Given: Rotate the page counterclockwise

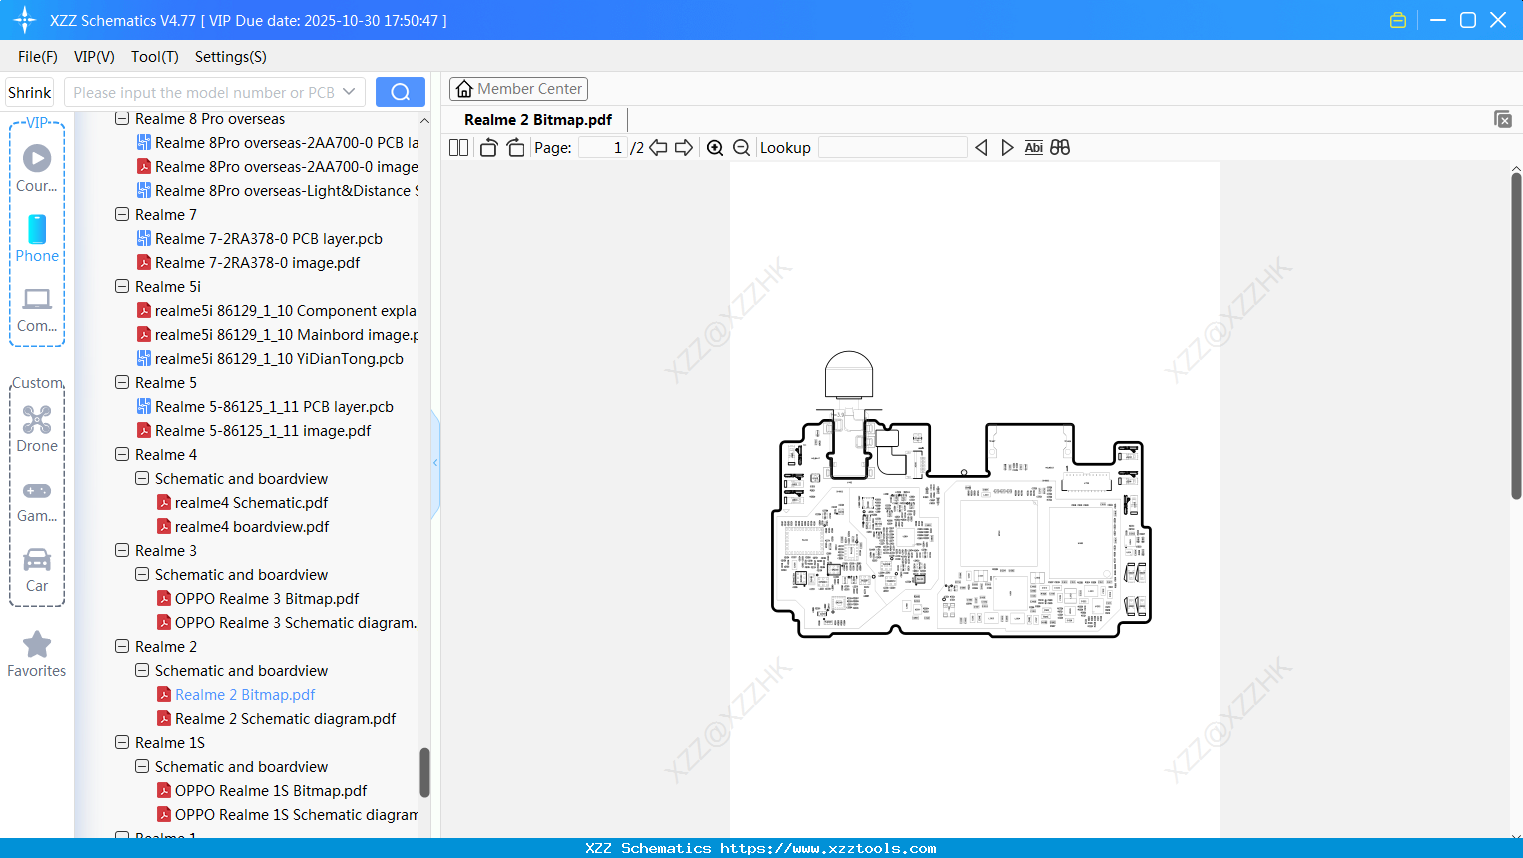Looking at the screenshot, I should point(488,148).
